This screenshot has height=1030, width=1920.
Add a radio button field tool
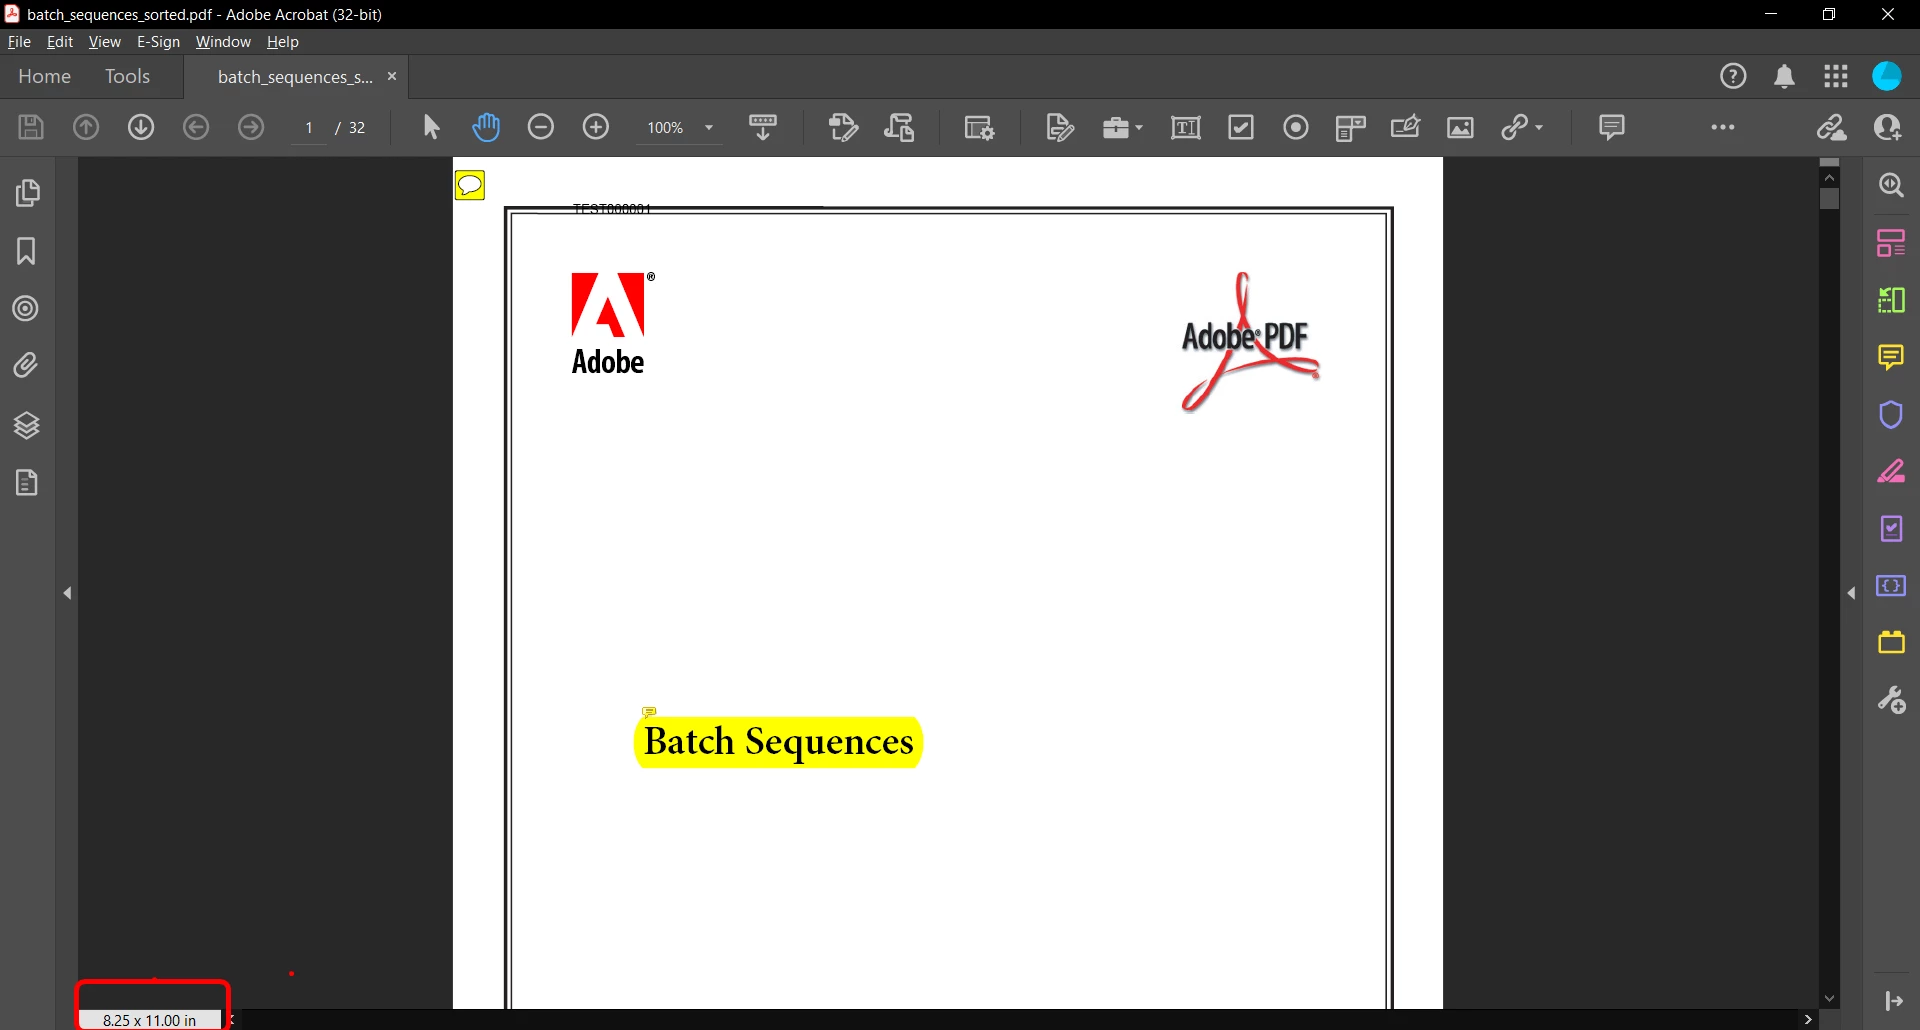pyautogui.click(x=1296, y=128)
